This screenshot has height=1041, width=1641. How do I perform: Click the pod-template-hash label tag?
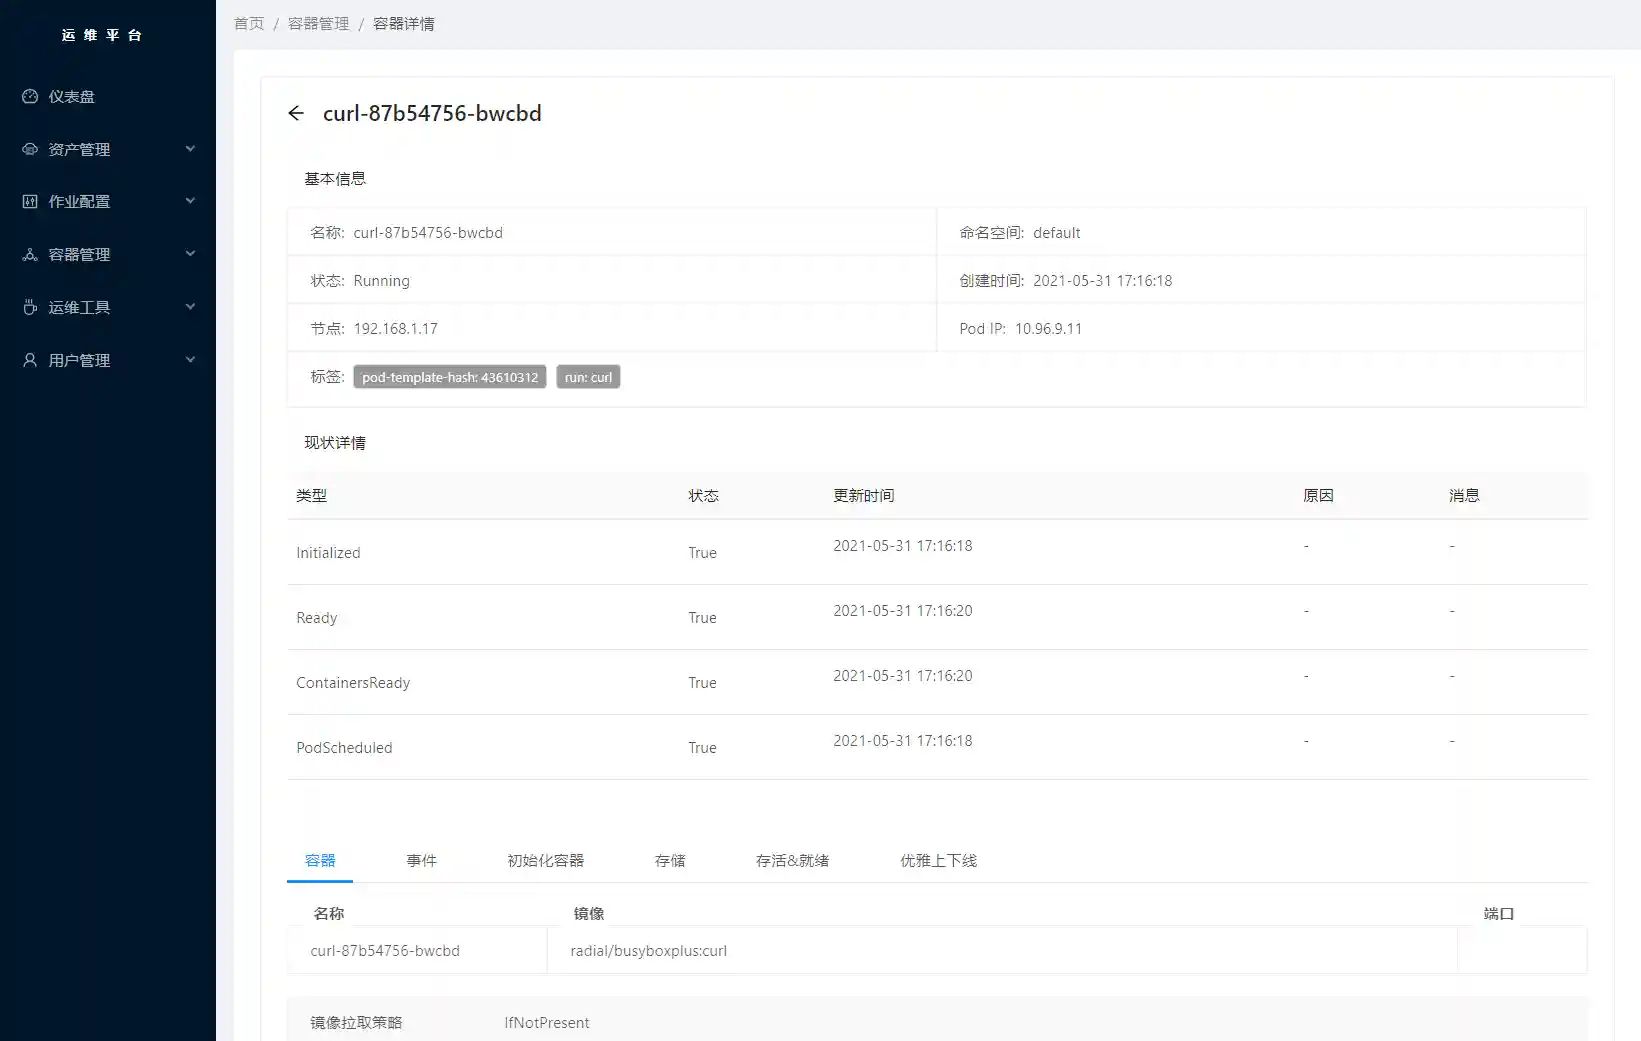[450, 377]
